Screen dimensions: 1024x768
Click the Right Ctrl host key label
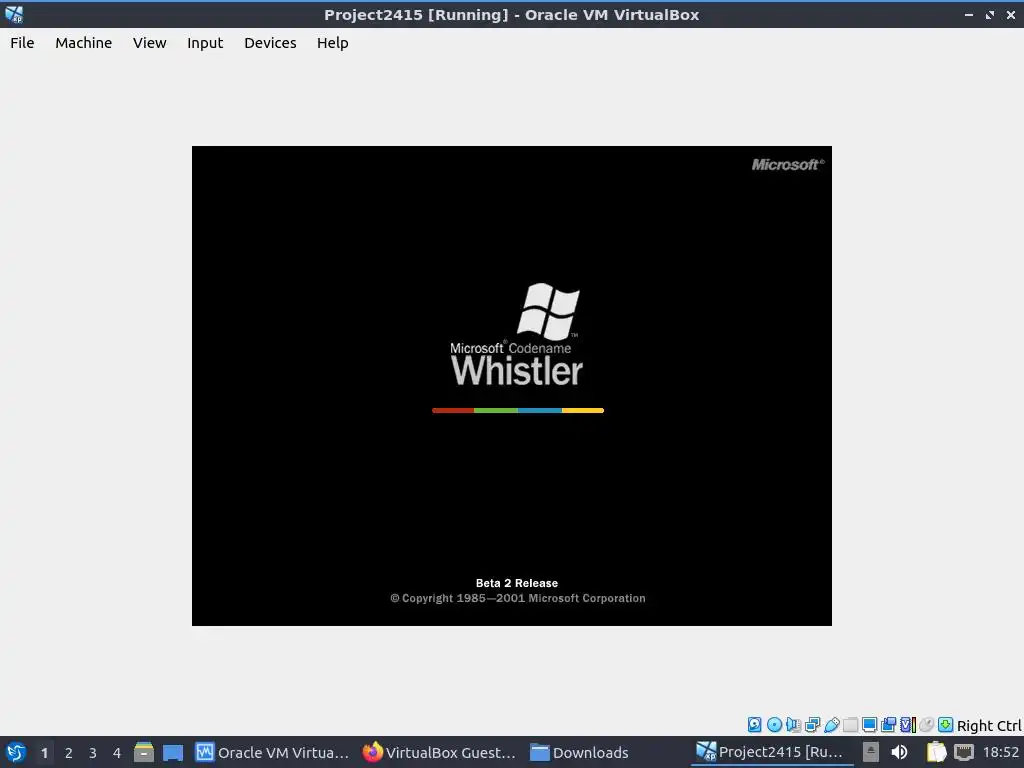989,726
